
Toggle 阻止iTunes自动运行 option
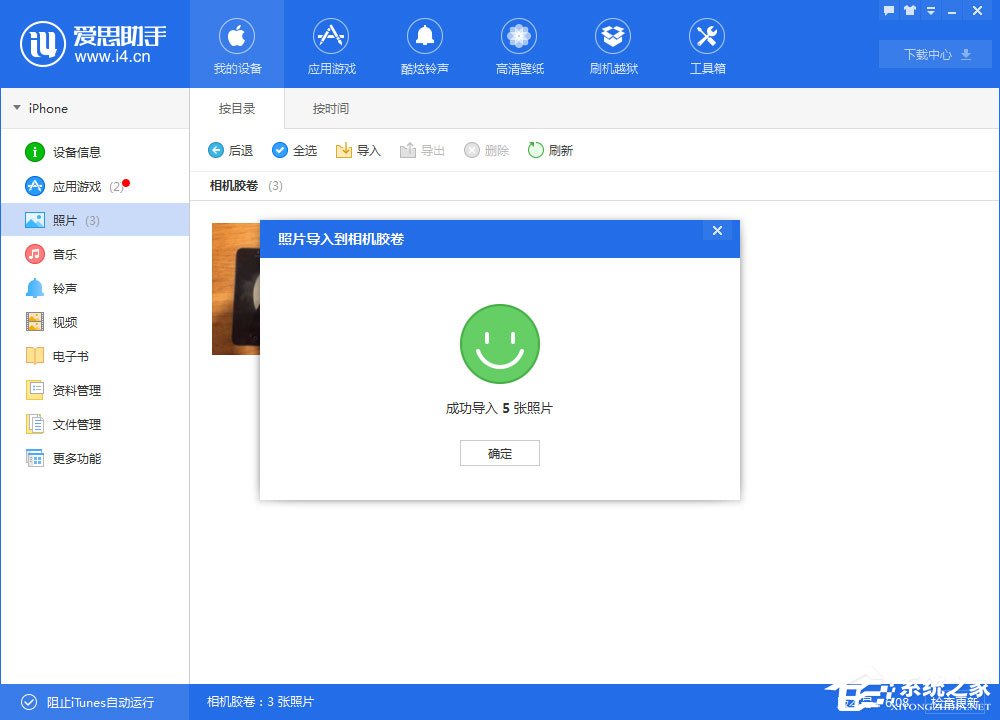(x=87, y=702)
